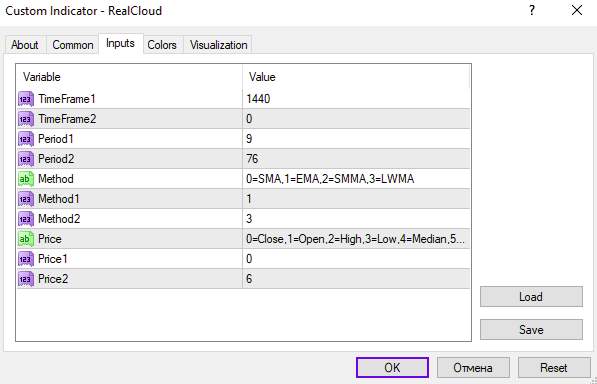597x384 pixels.
Task: Click the Period1 row icon
Action: pyautogui.click(x=26, y=139)
